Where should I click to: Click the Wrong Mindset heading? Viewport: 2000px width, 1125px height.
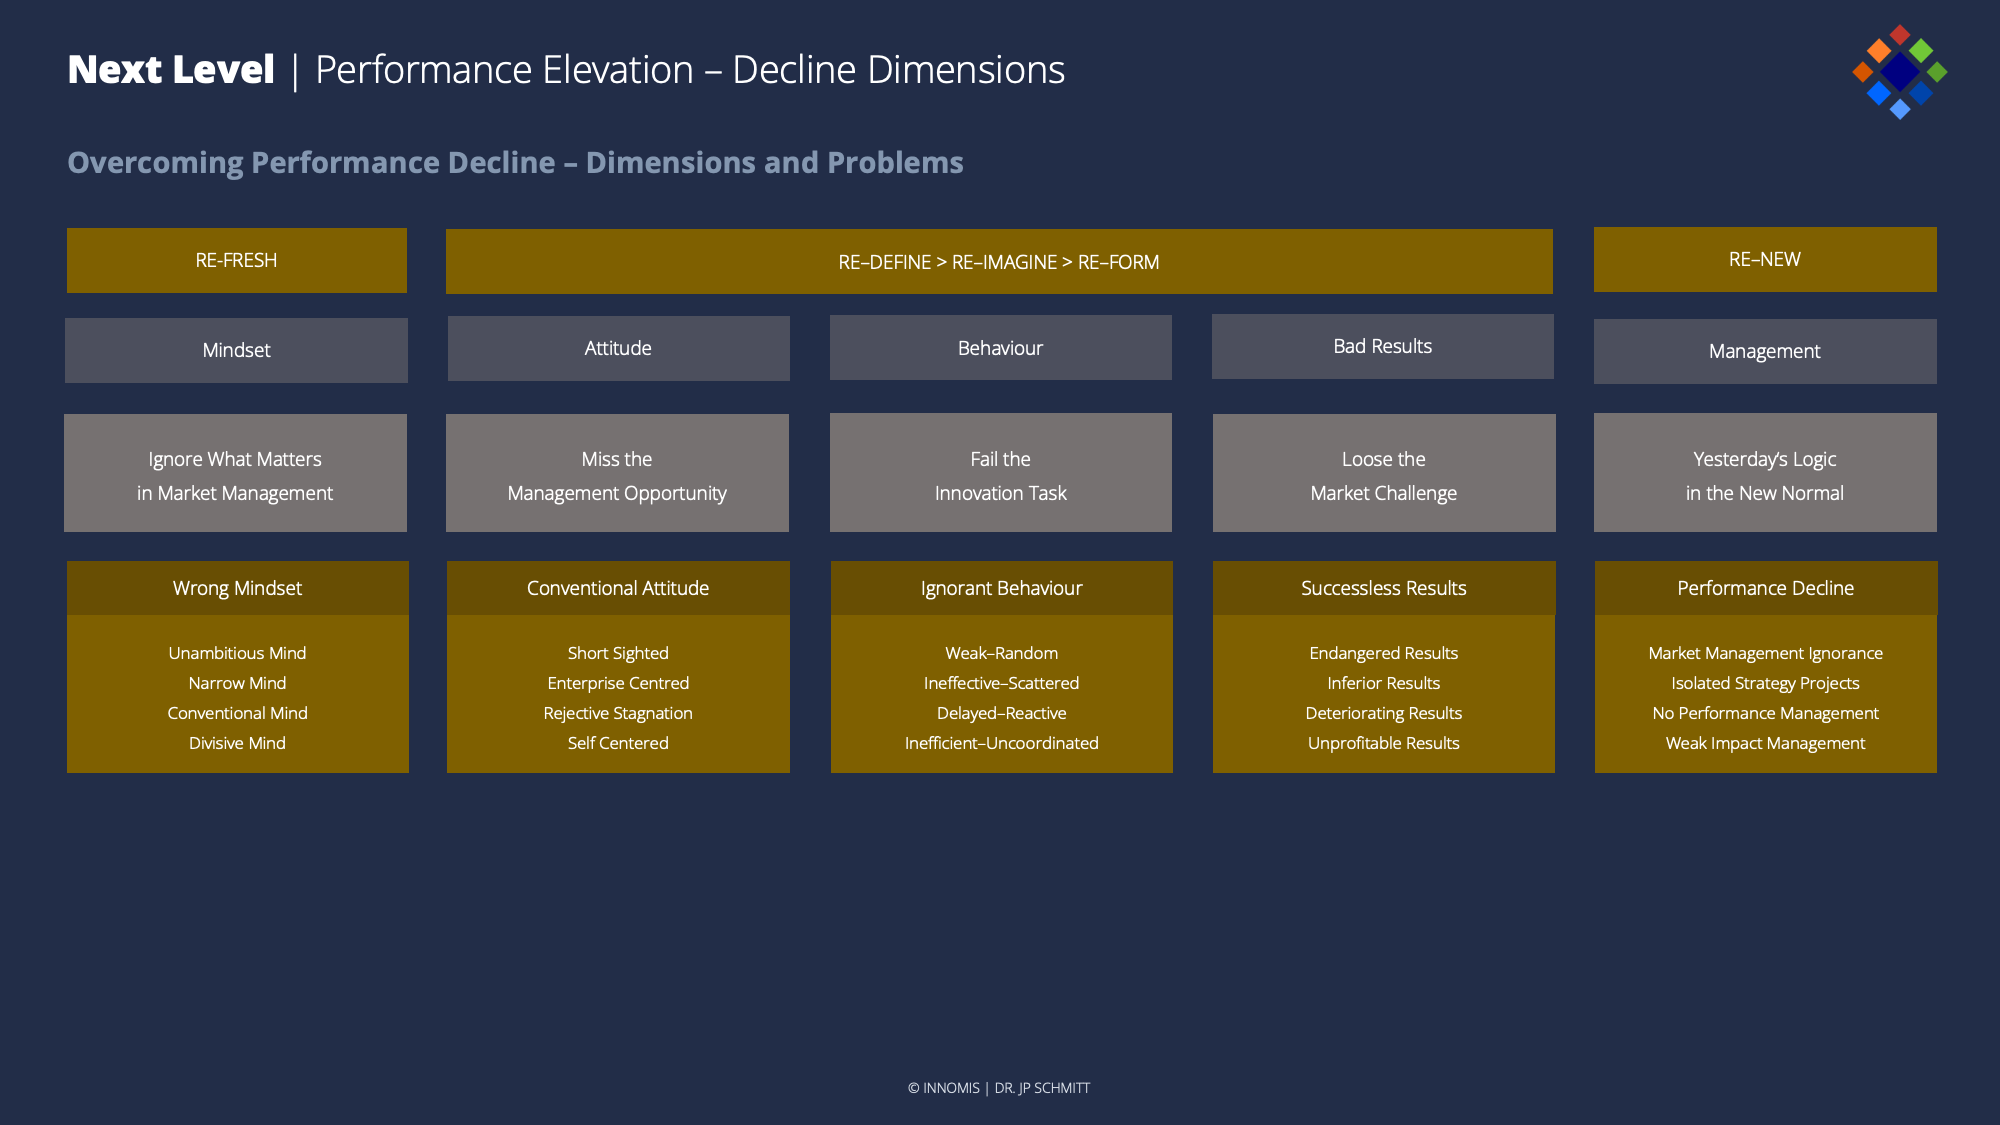pyautogui.click(x=237, y=588)
